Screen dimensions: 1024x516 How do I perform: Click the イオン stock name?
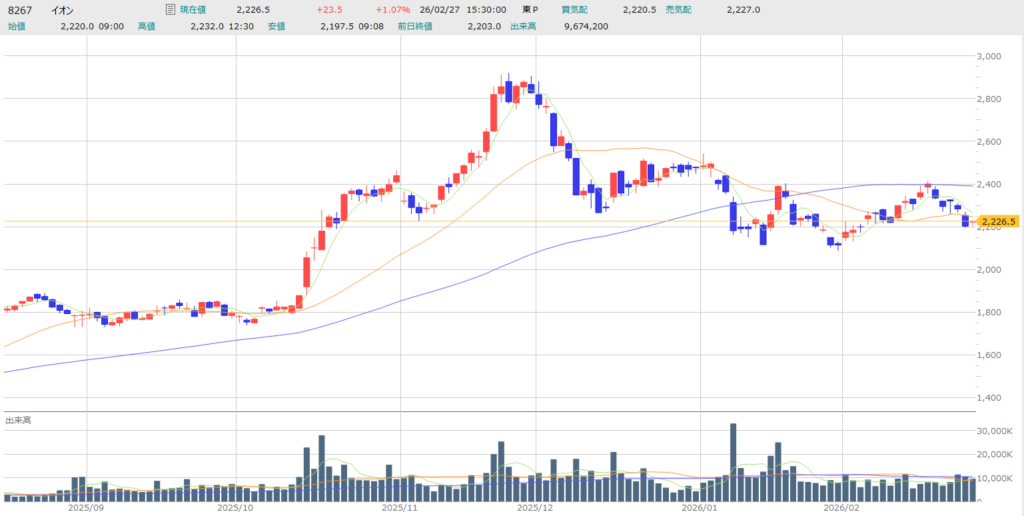tap(61, 10)
